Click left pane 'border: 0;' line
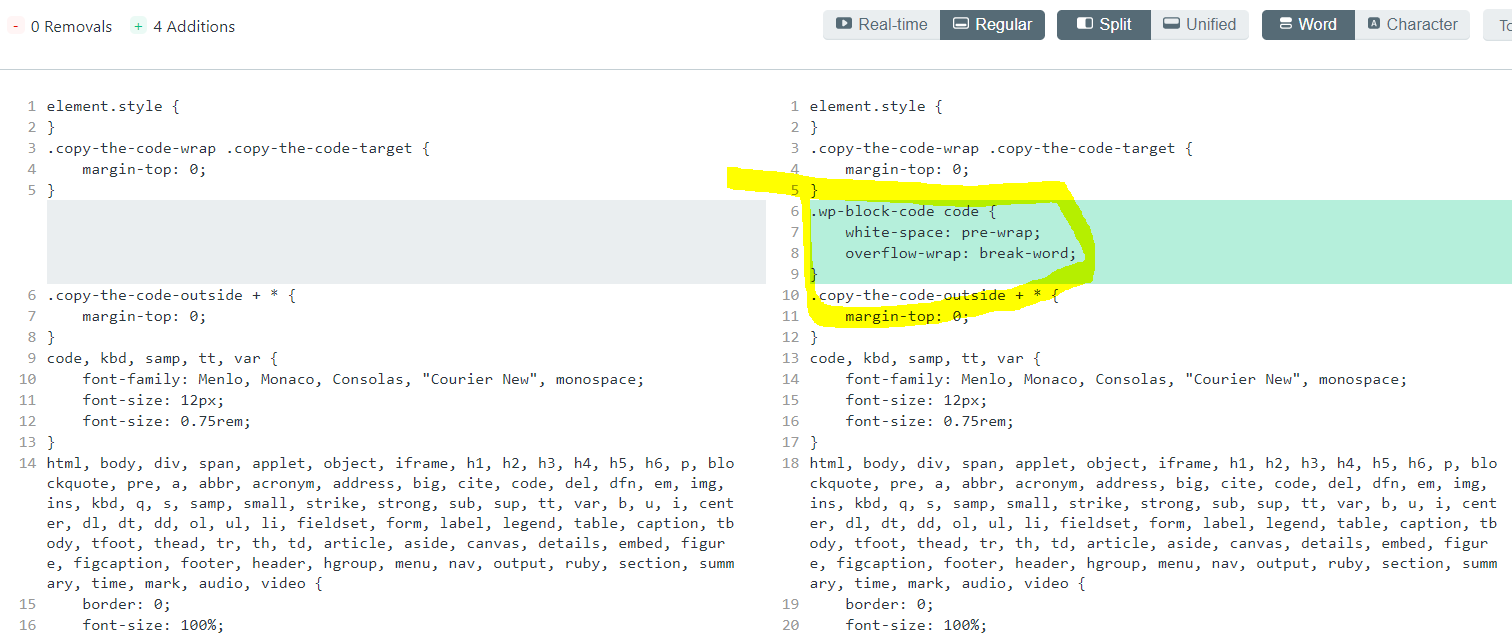Screen dimensions: 1512x635 [126, 604]
